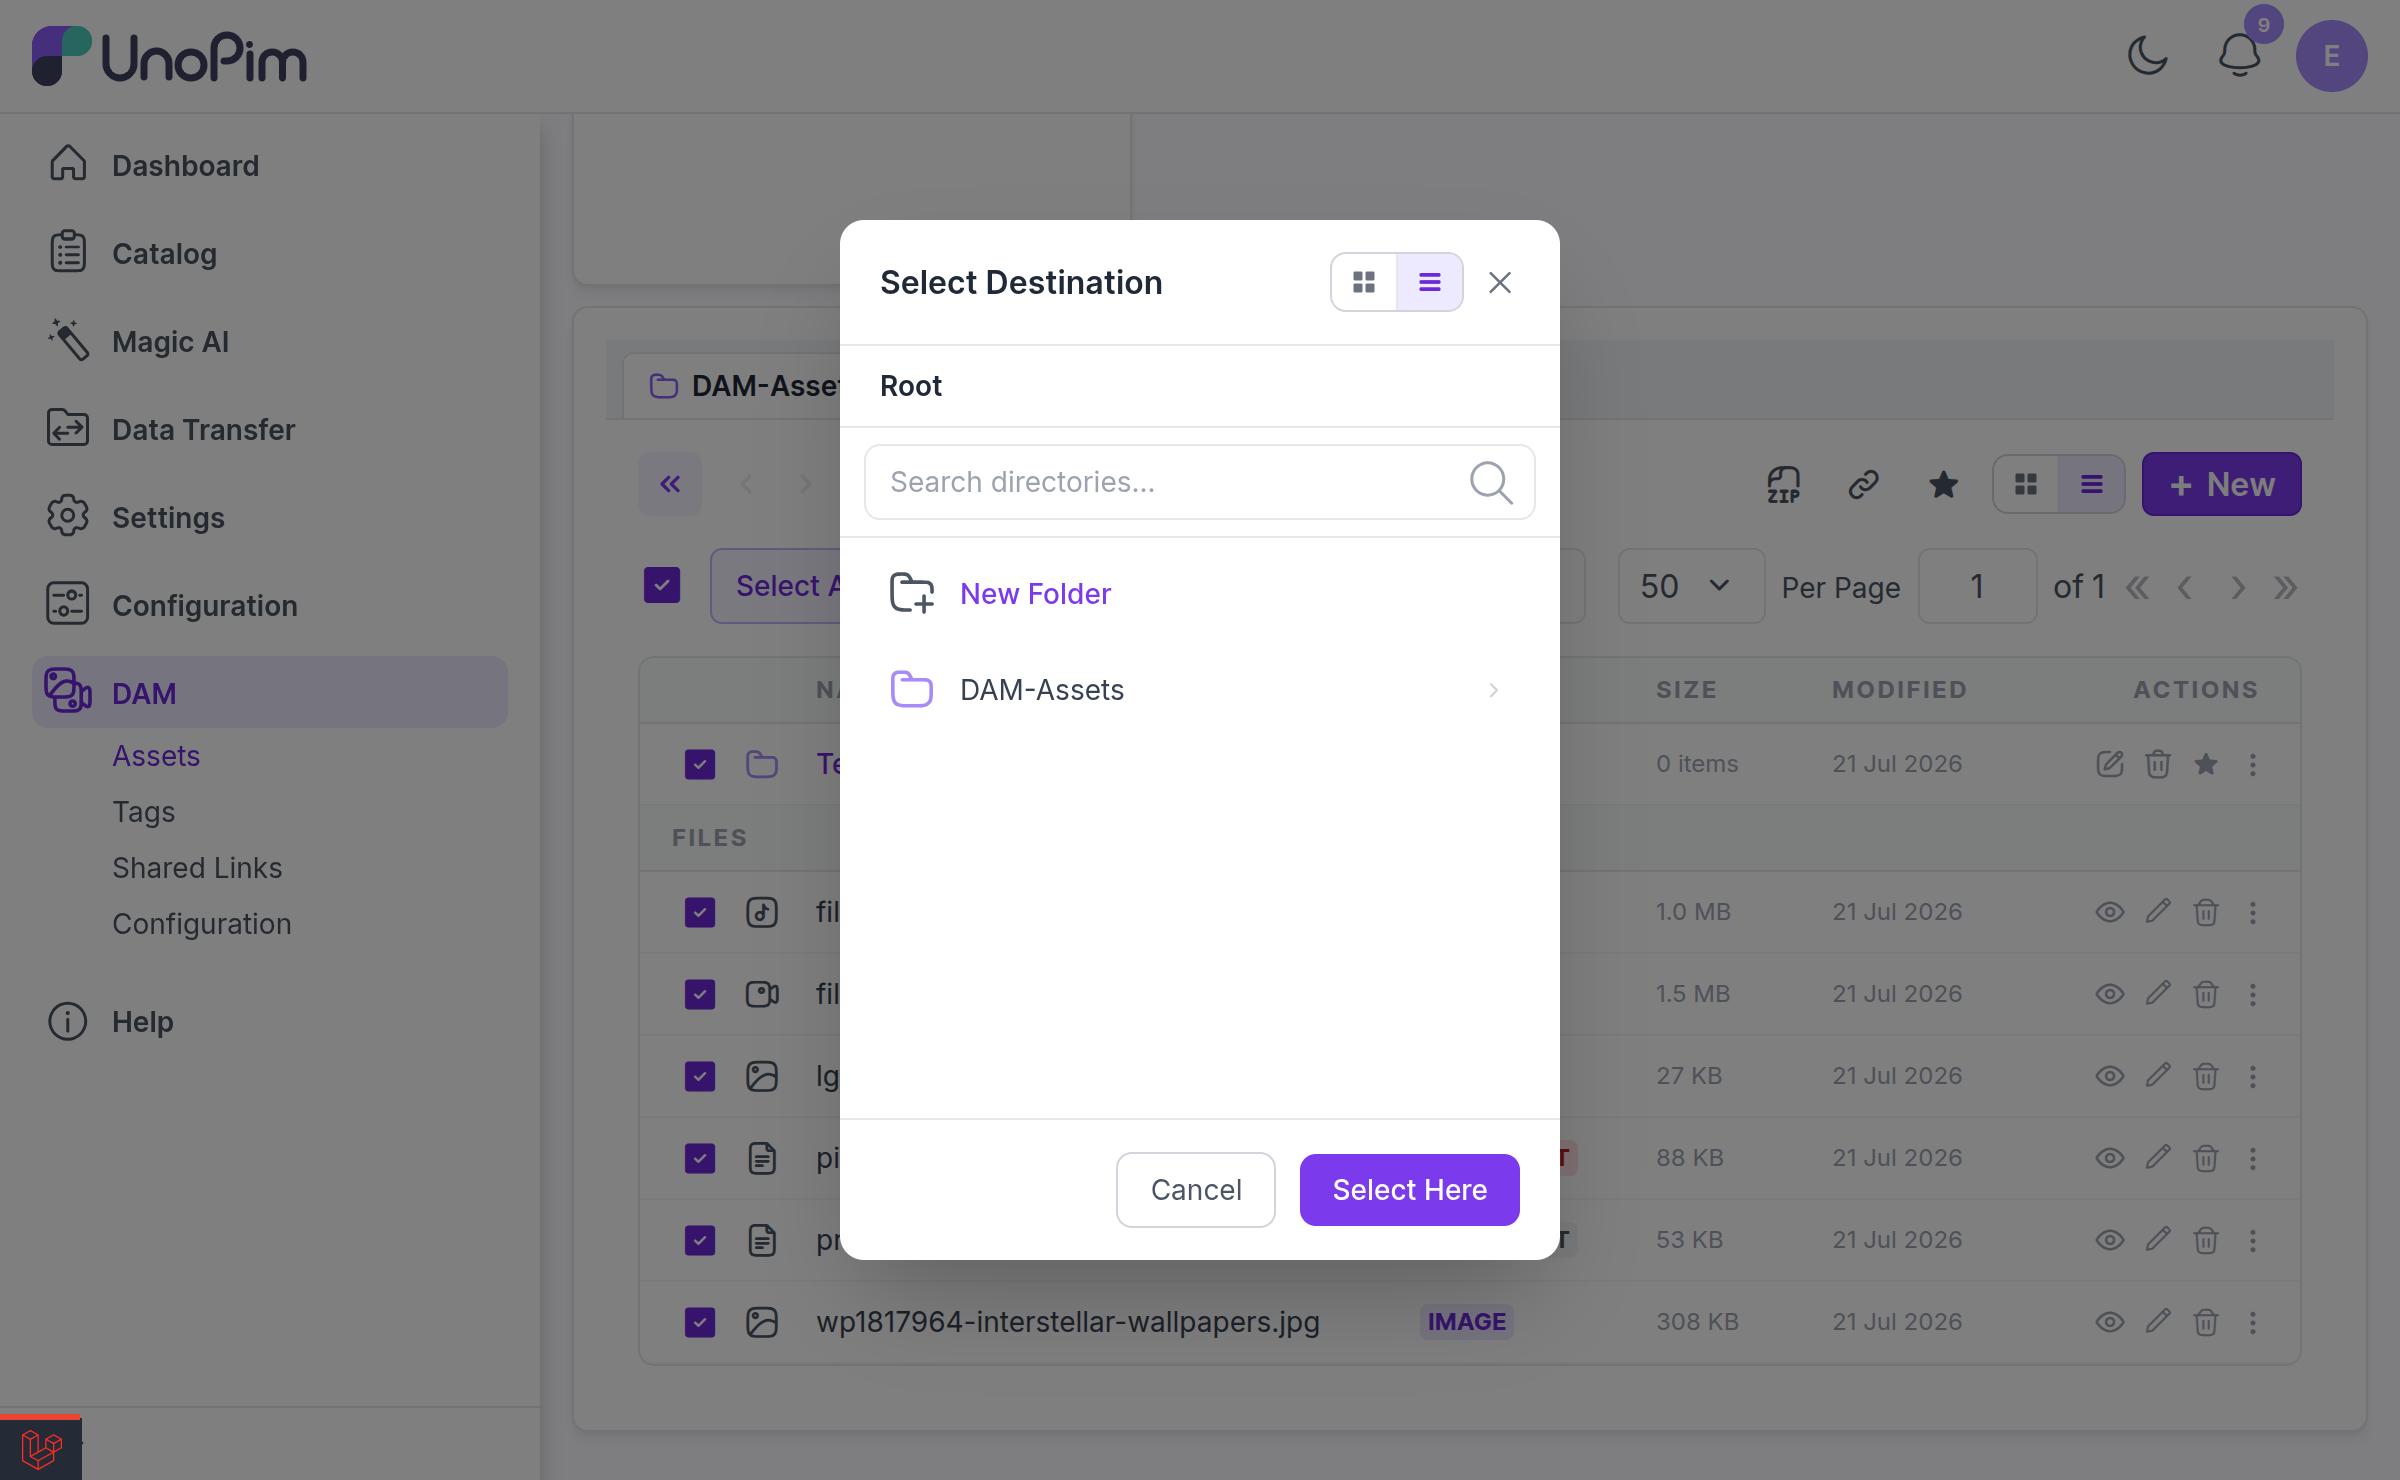Toggle the select-all checkbox
Screen dimensions: 2400x1480
[662, 586]
